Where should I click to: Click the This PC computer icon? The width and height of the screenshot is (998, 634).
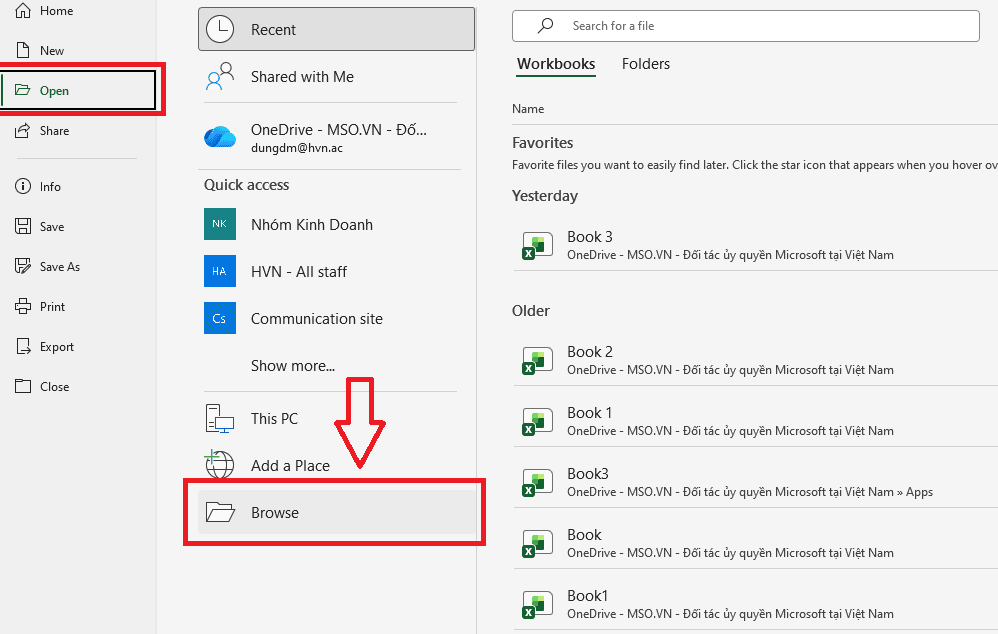220,419
